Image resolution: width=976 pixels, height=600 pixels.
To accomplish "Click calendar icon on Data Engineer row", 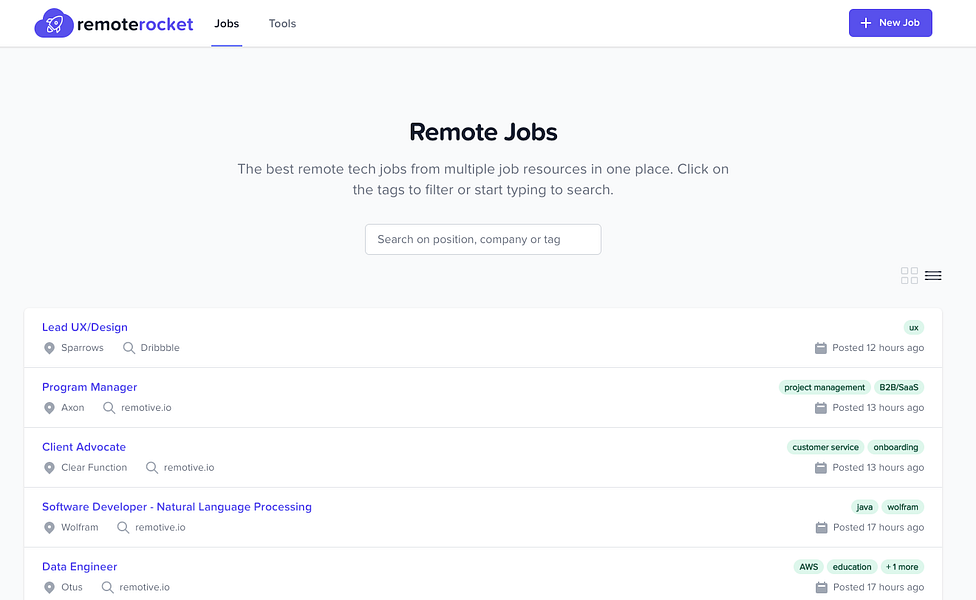I will pos(822,587).
